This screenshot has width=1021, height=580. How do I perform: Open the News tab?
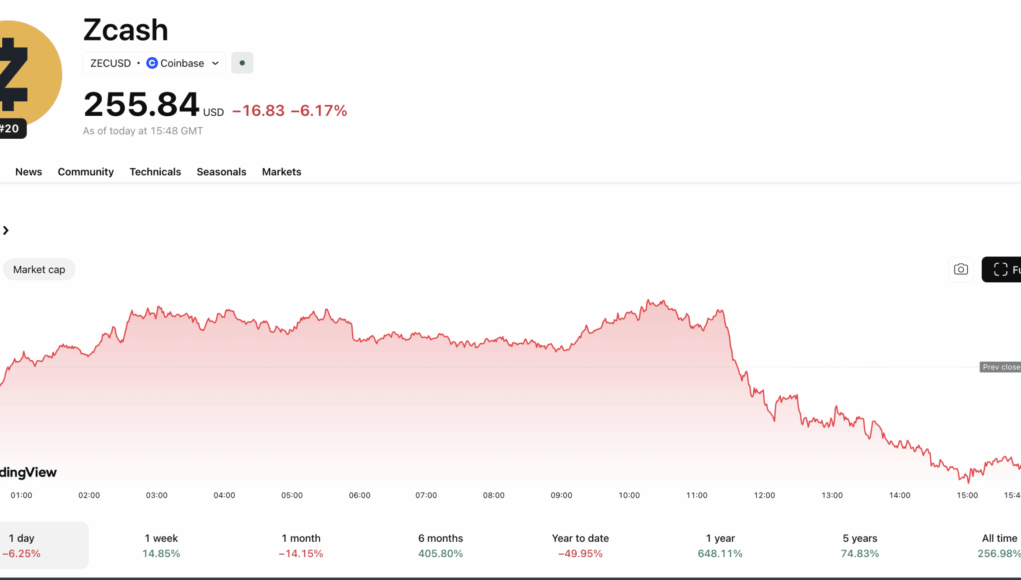click(29, 172)
